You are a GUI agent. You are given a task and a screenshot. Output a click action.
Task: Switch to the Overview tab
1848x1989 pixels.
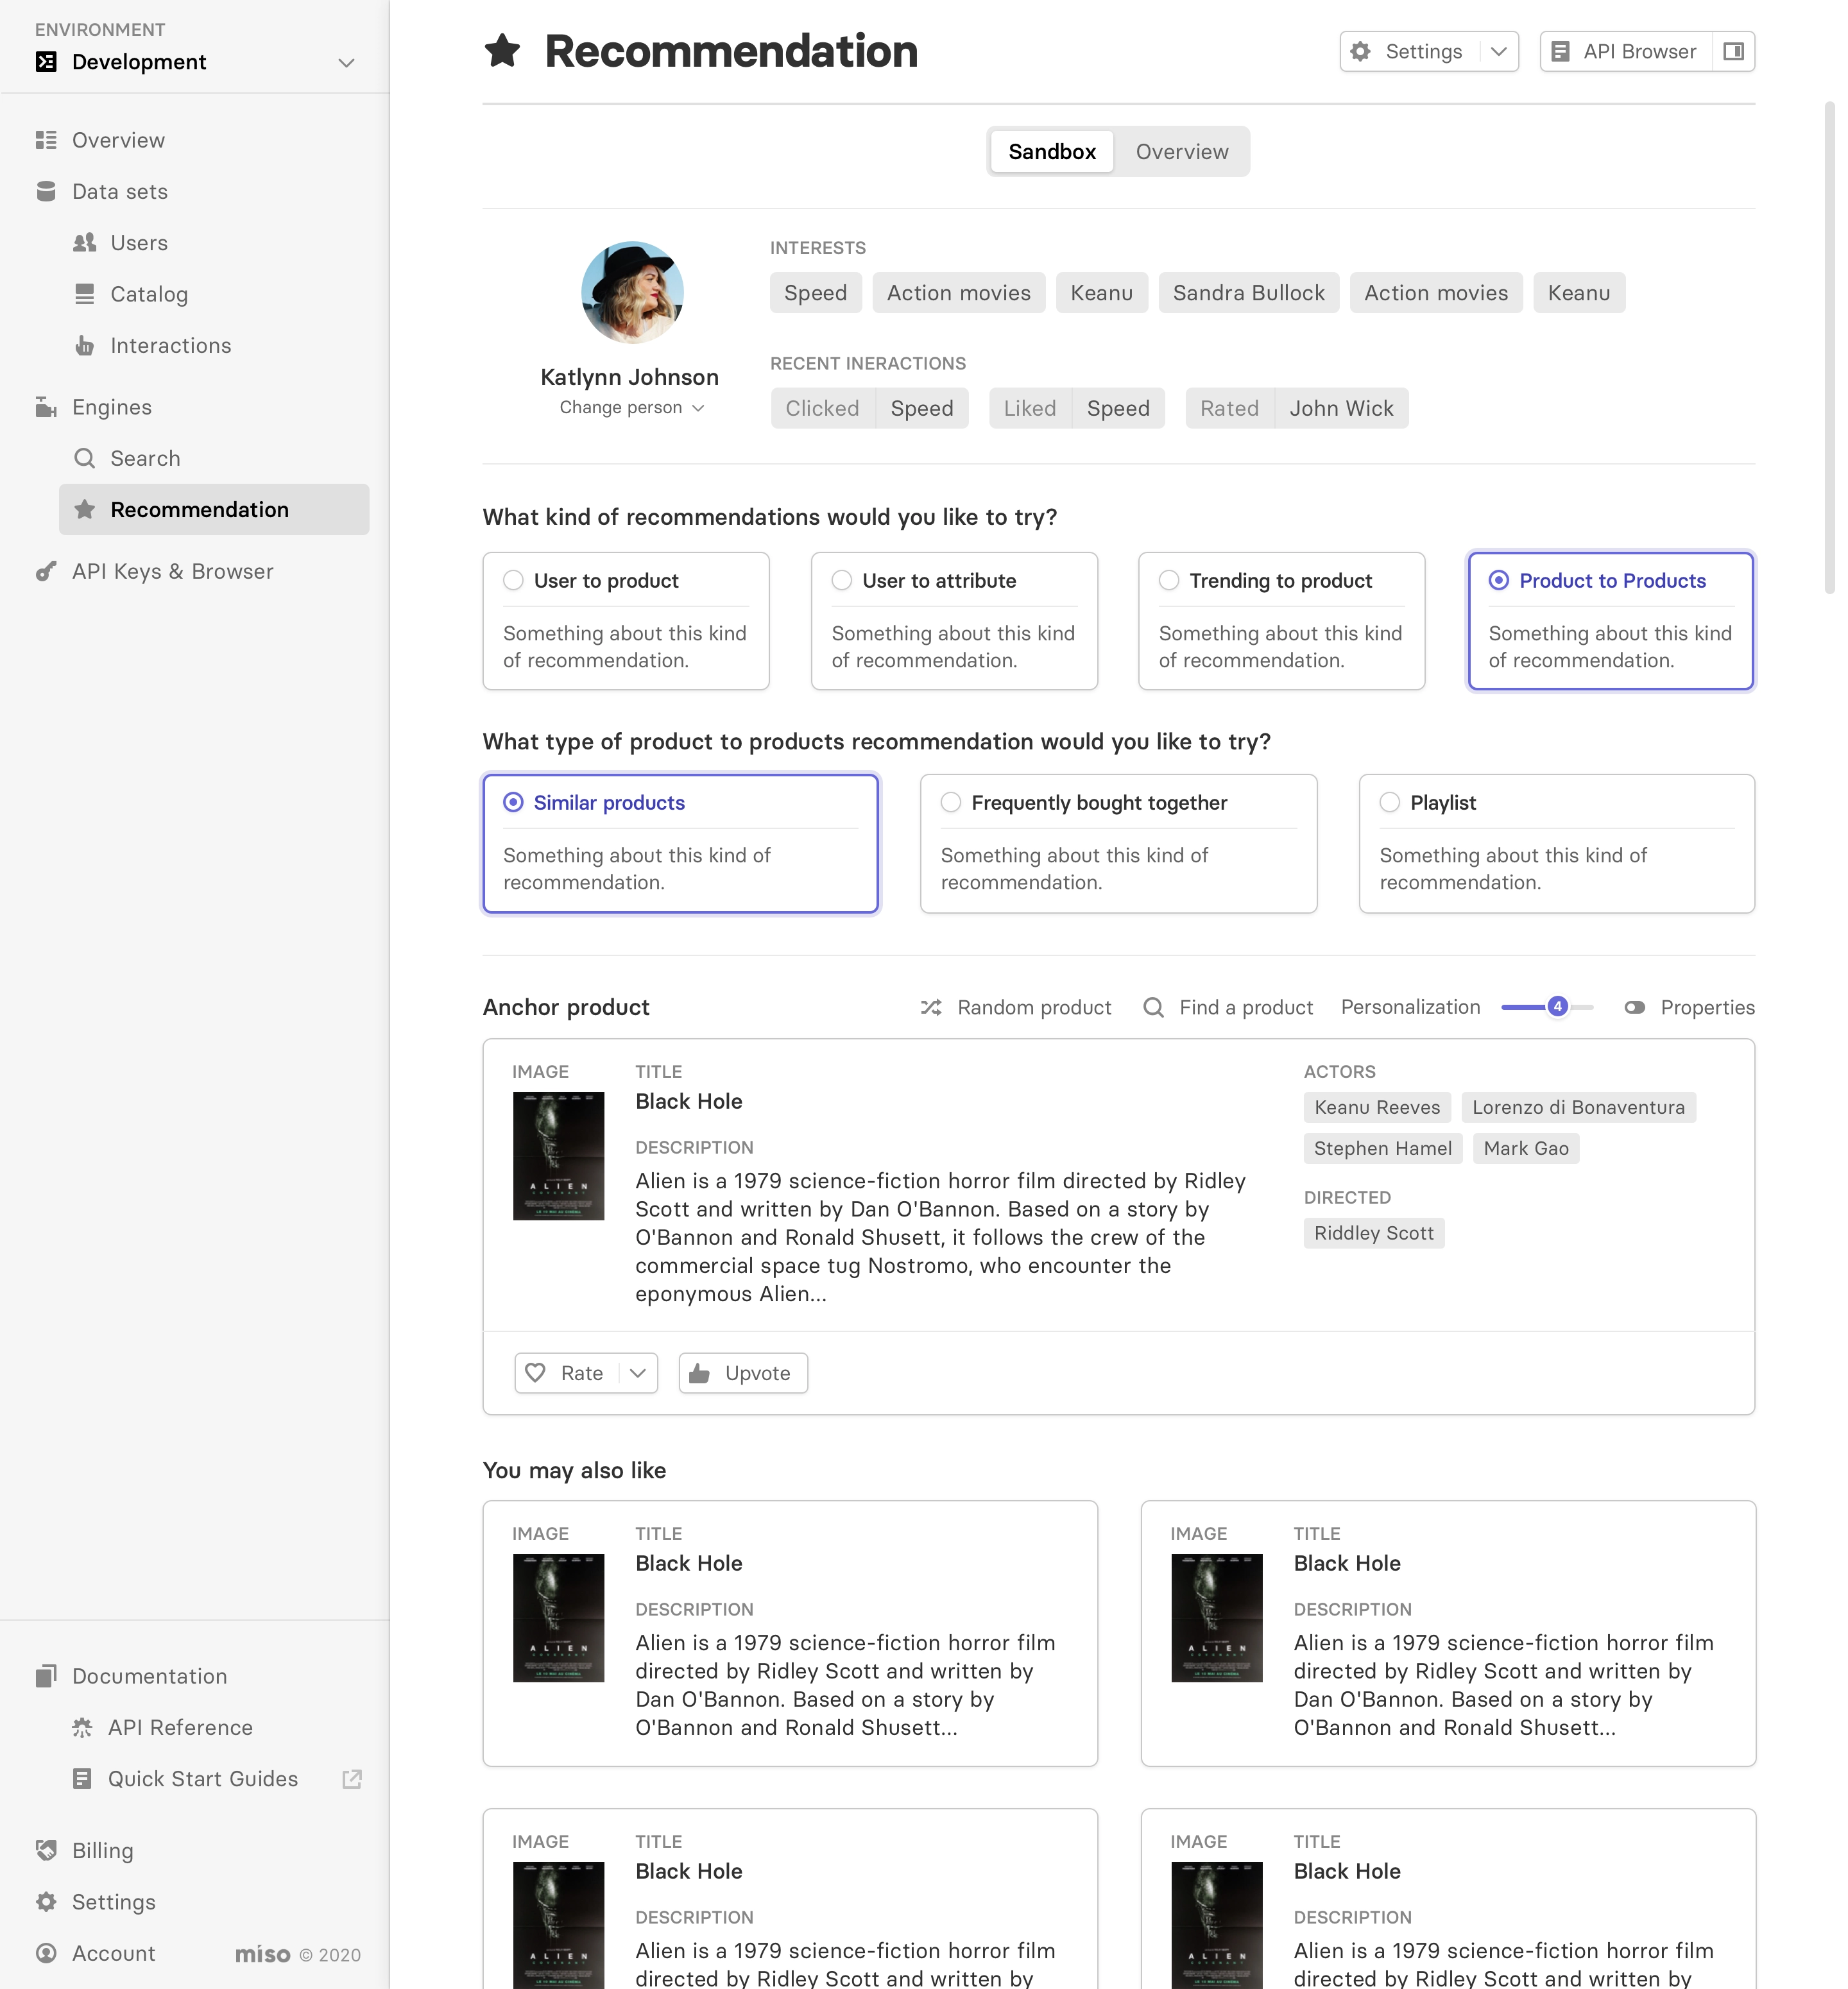1181,151
